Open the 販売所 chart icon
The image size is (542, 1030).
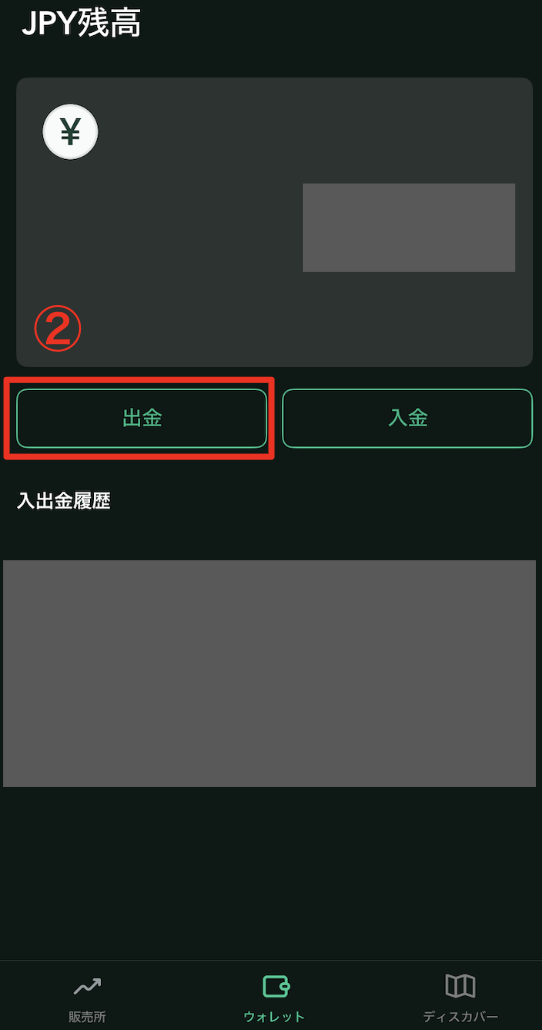pyautogui.click(x=87, y=986)
